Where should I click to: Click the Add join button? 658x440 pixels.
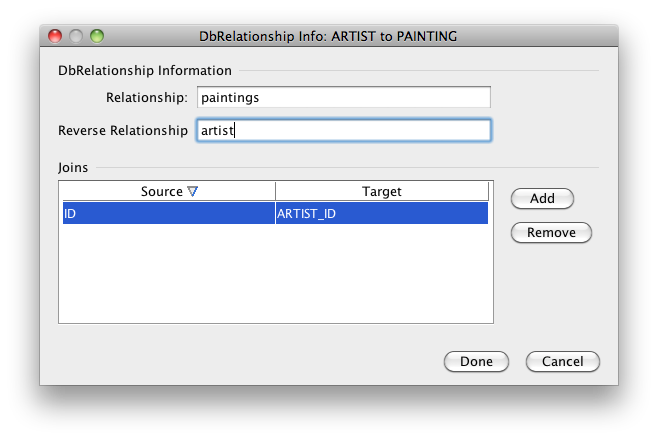[542, 199]
